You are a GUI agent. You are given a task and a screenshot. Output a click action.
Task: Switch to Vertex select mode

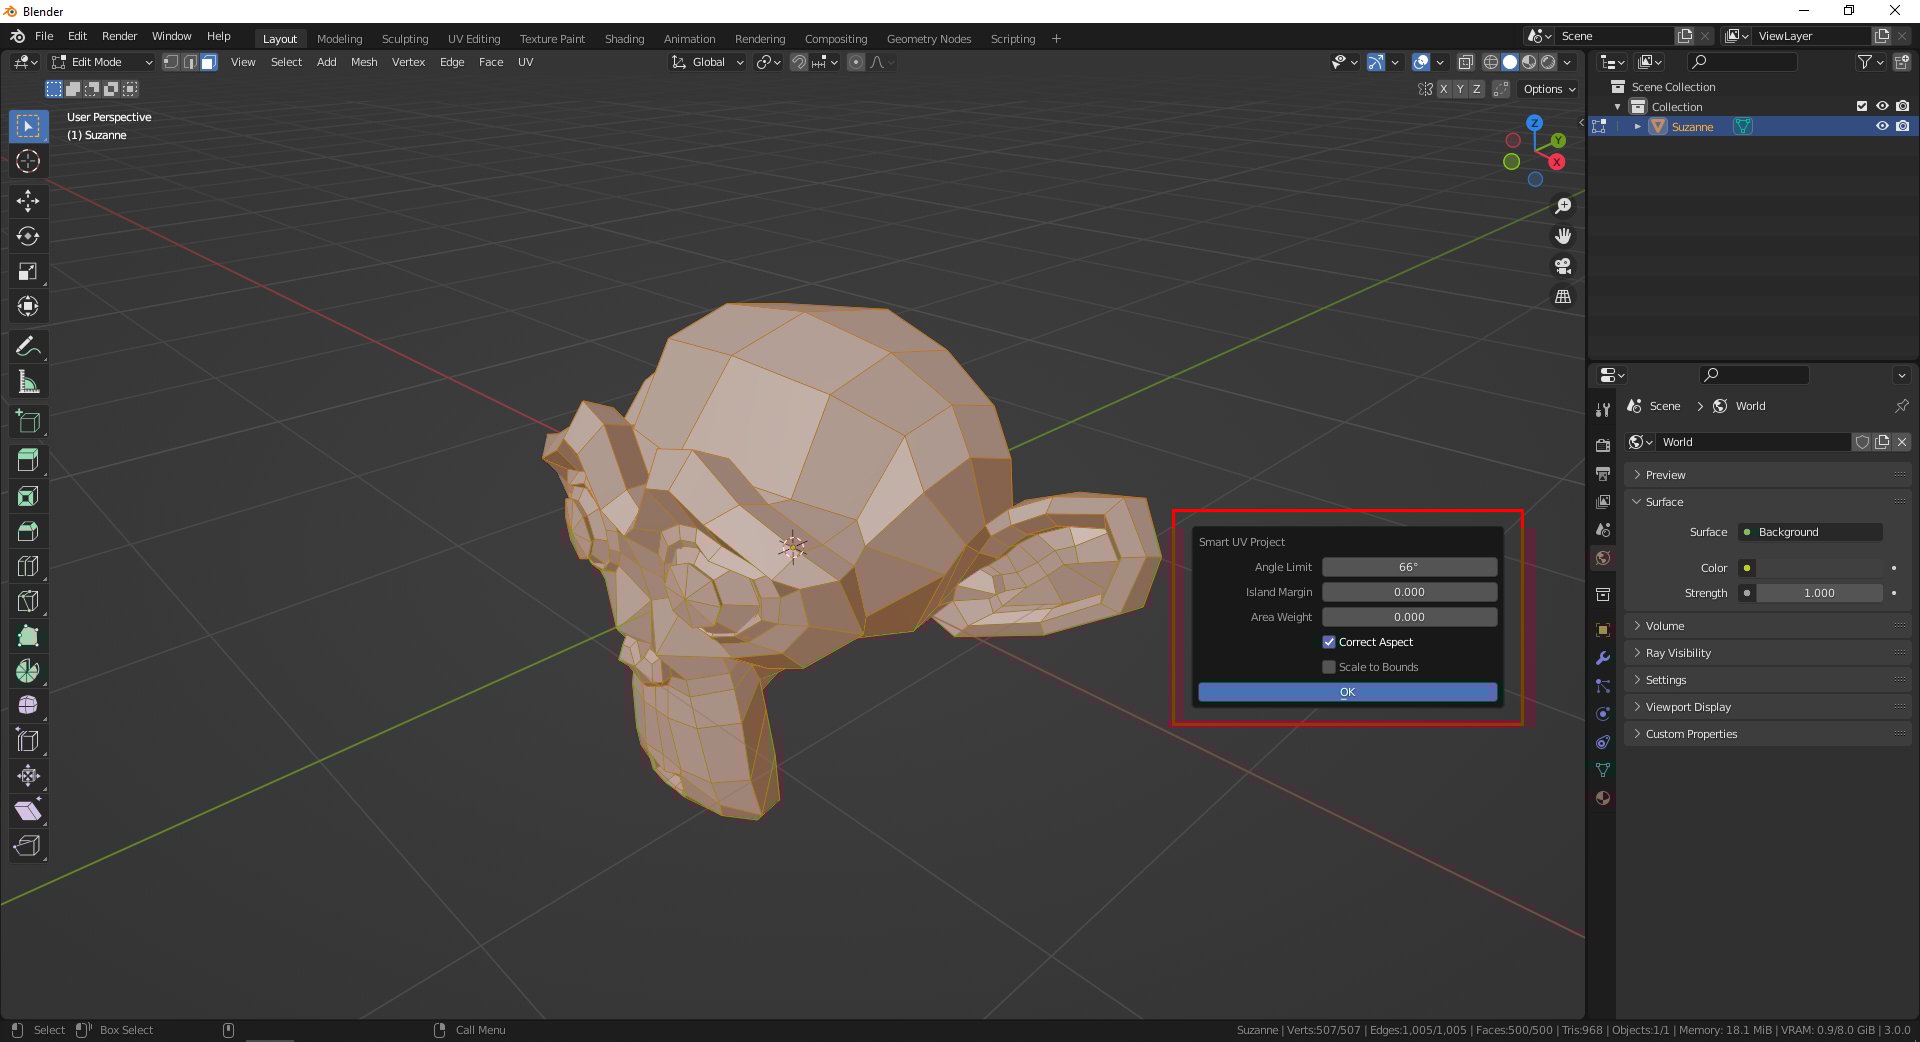pyautogui.click(x=171, y=61)
